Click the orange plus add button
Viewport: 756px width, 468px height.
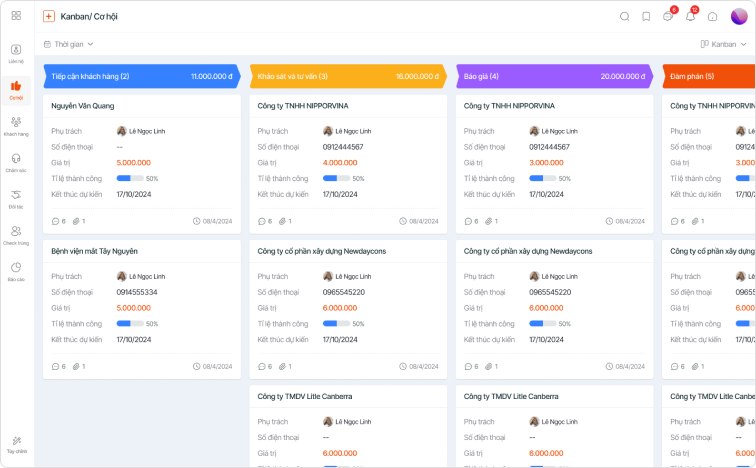(49, 16)
